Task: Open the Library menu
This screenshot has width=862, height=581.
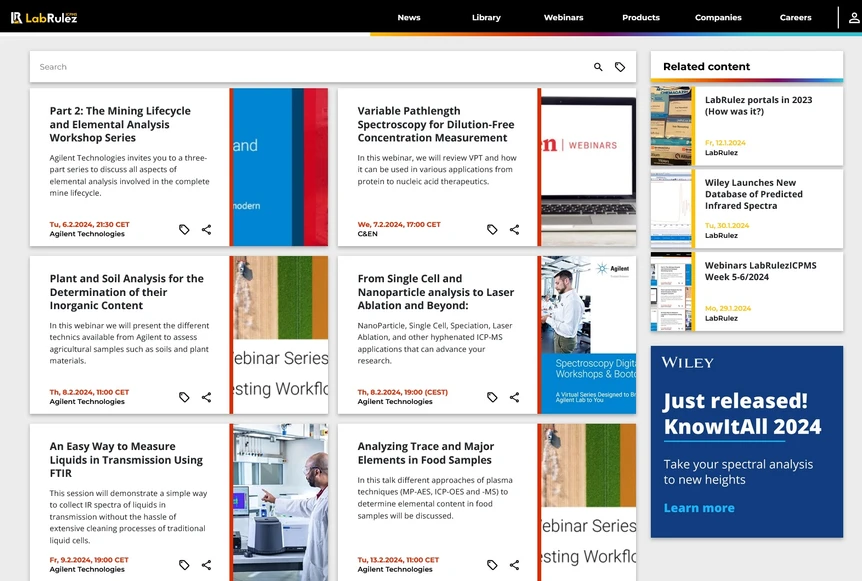Action: (487, 18)
